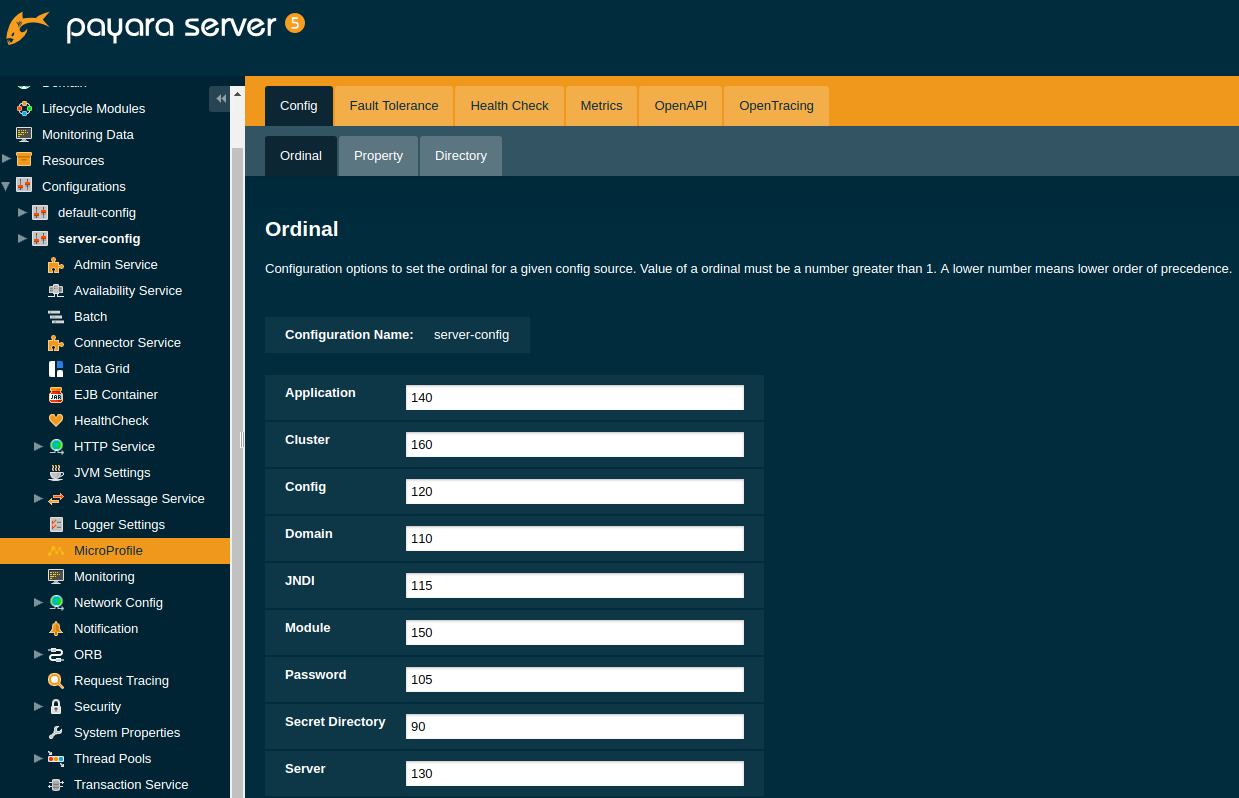The height and width of the screenshot is (798, 1239).
Task: Click the EJB Container icon
Action: (x=56, y=394)
